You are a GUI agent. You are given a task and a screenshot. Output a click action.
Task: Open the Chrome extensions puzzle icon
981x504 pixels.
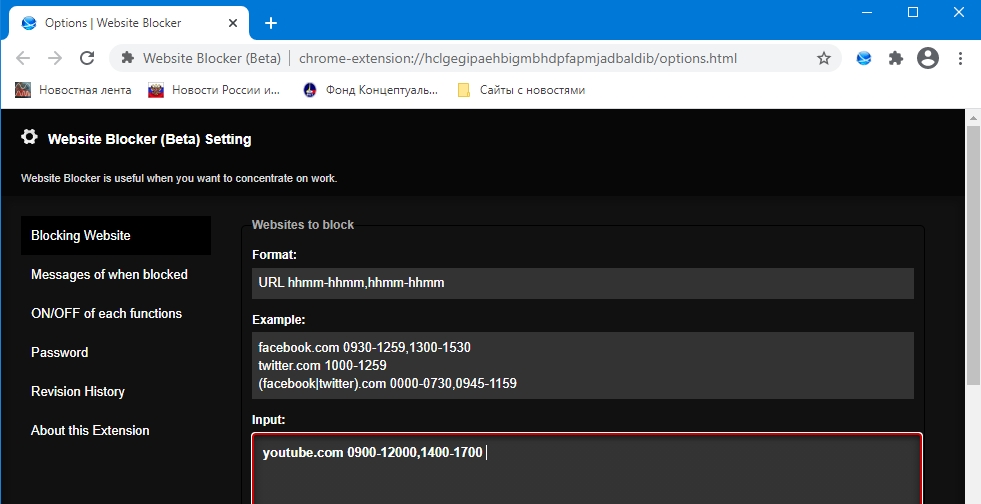(896, 58)
